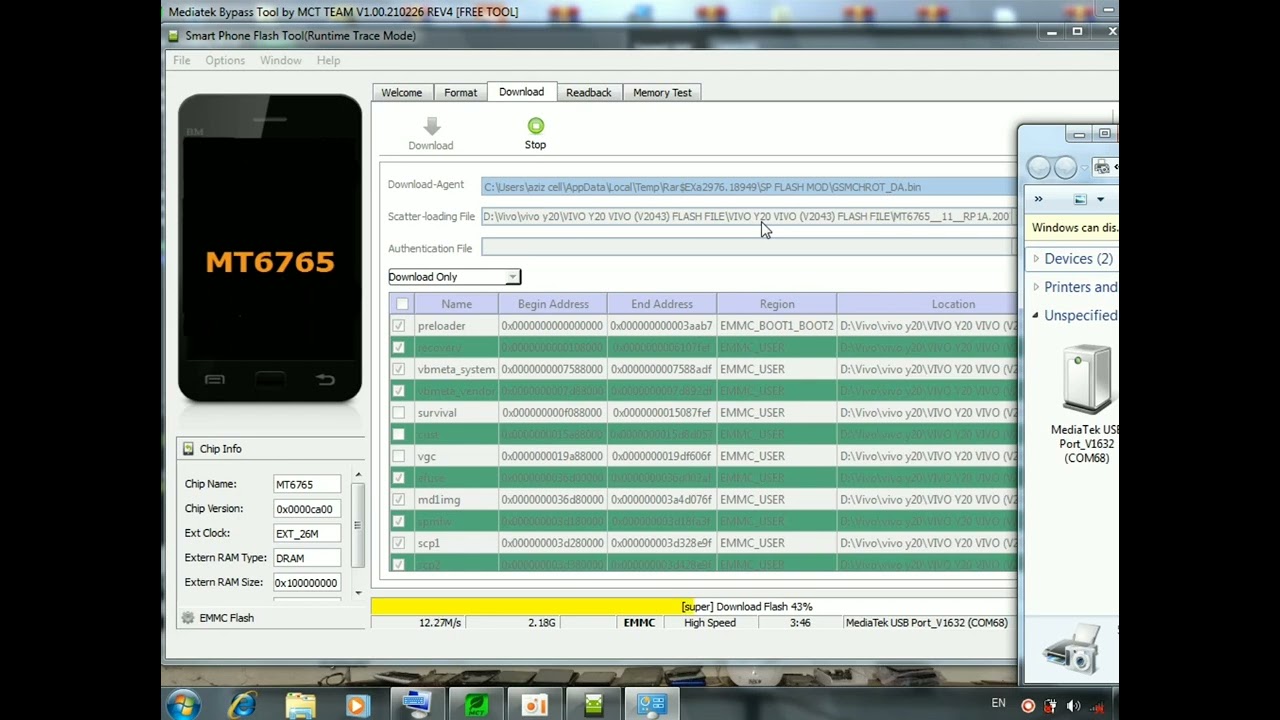This screenshot has height=720, width=1280.
Task: Switch to the Flash Tool taskbar icon
Action: 594,705
